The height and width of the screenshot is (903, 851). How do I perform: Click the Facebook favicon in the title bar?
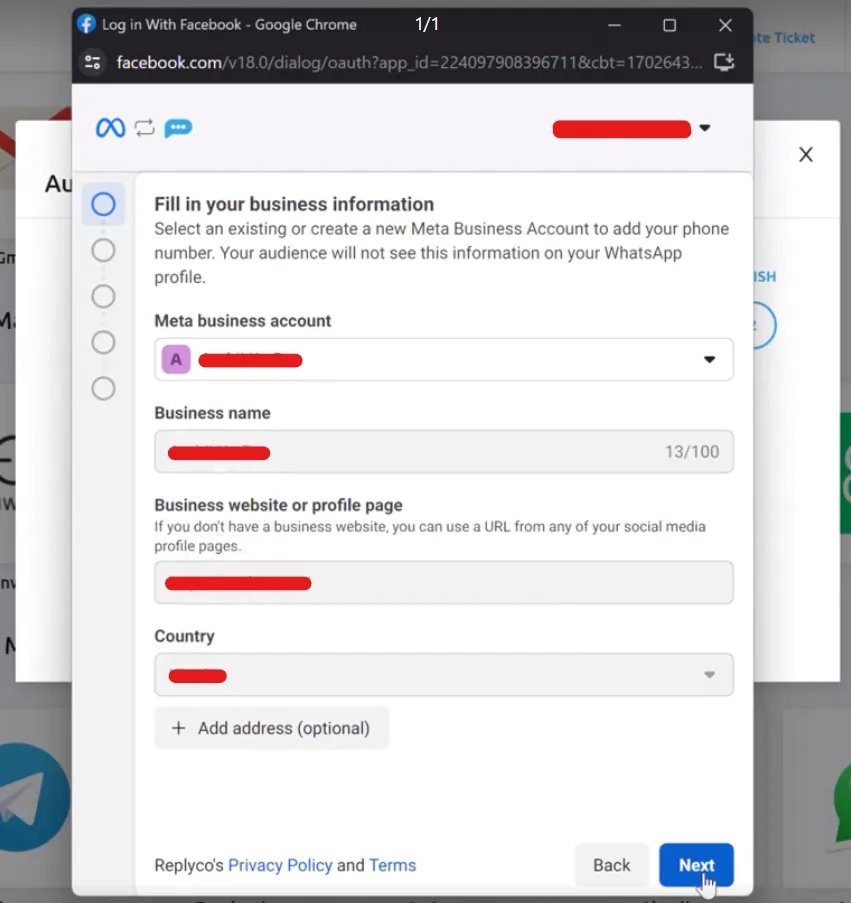[x=86, y=24]
